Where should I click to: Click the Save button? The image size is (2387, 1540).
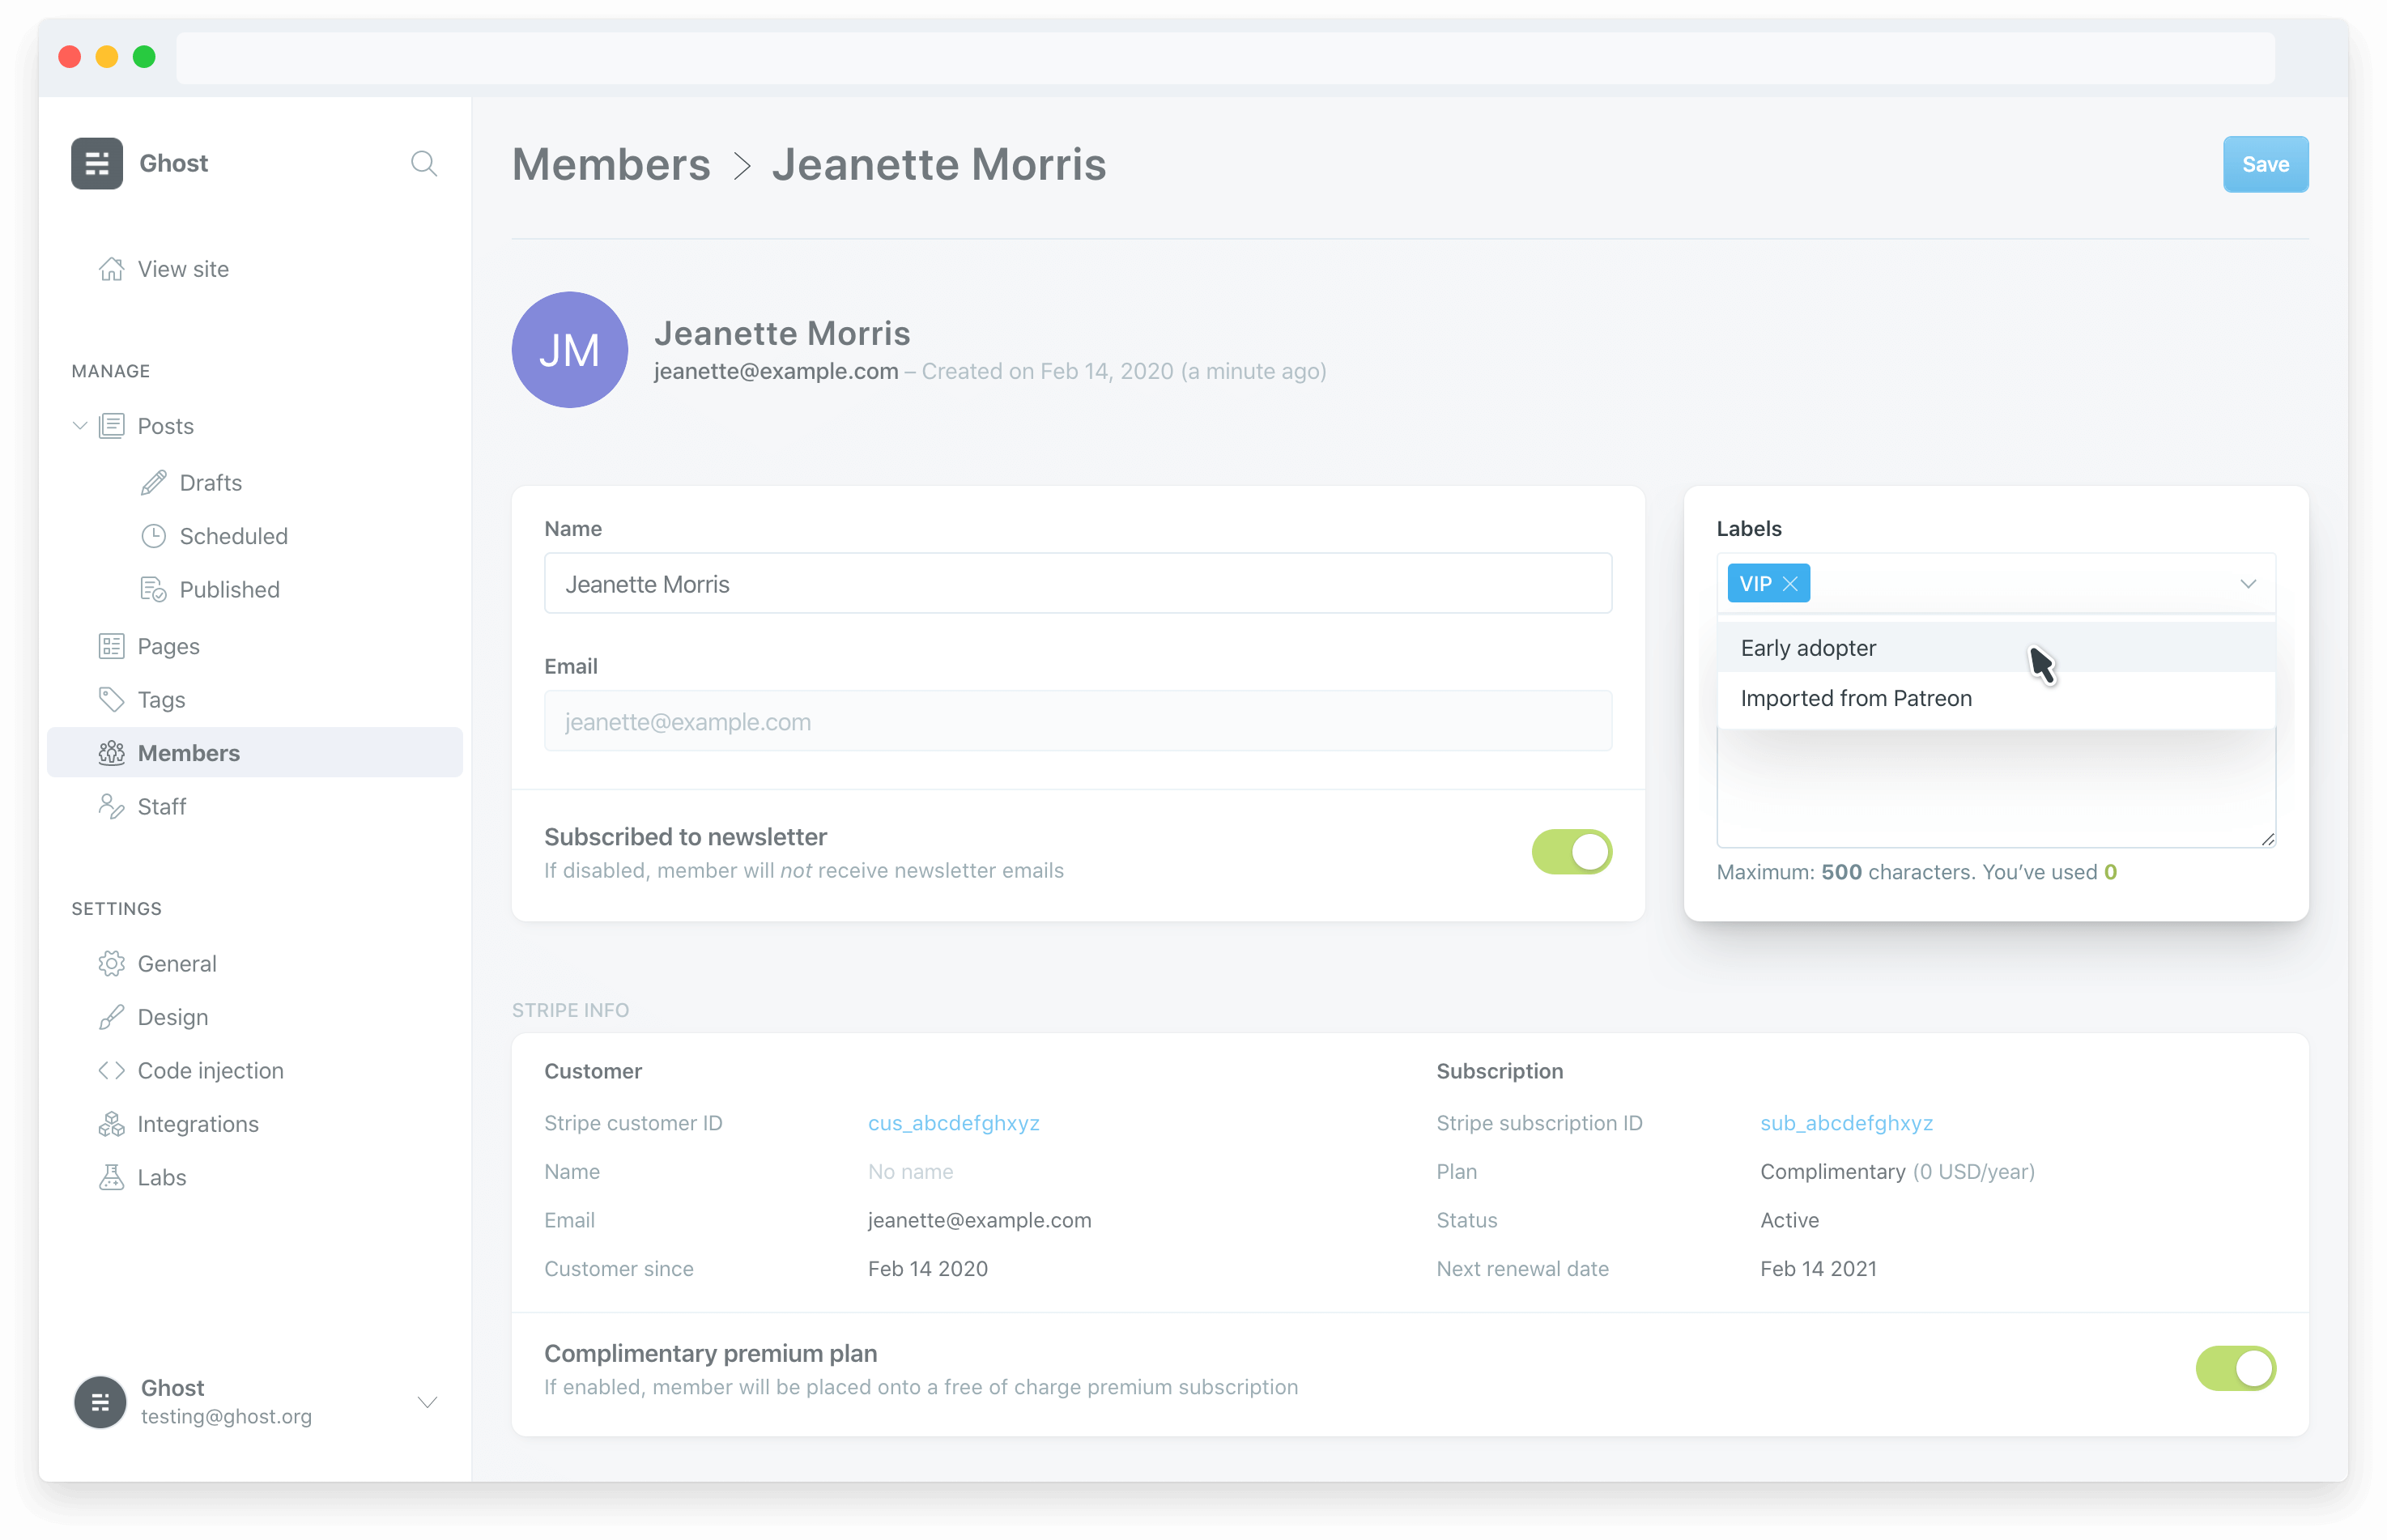(2265, 163)
